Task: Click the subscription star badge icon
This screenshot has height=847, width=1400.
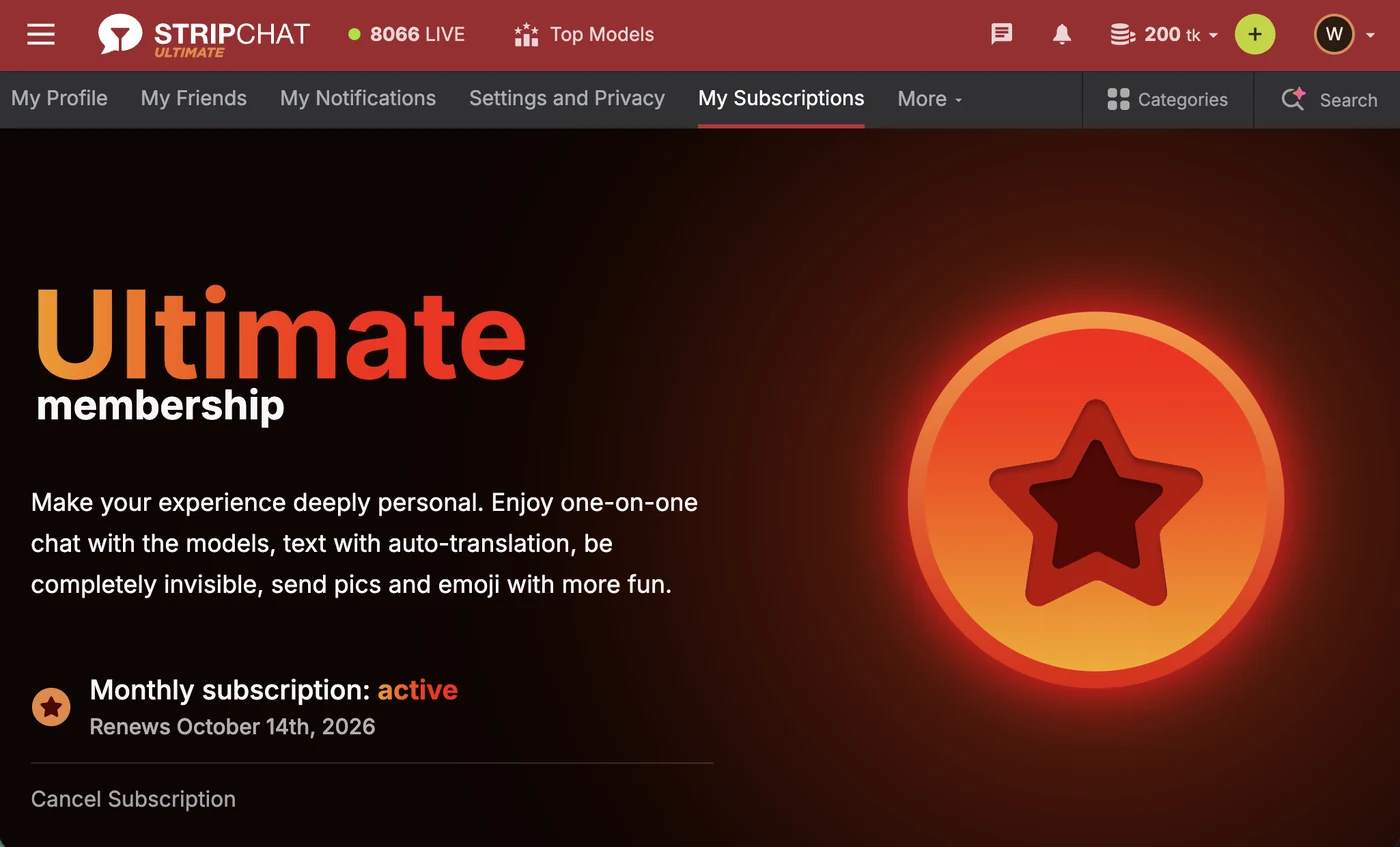Action: tap(51, 707)
